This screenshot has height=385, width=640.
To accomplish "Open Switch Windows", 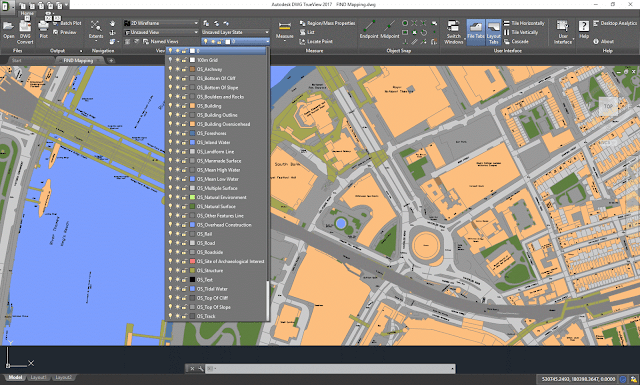I will pos(453,32).
